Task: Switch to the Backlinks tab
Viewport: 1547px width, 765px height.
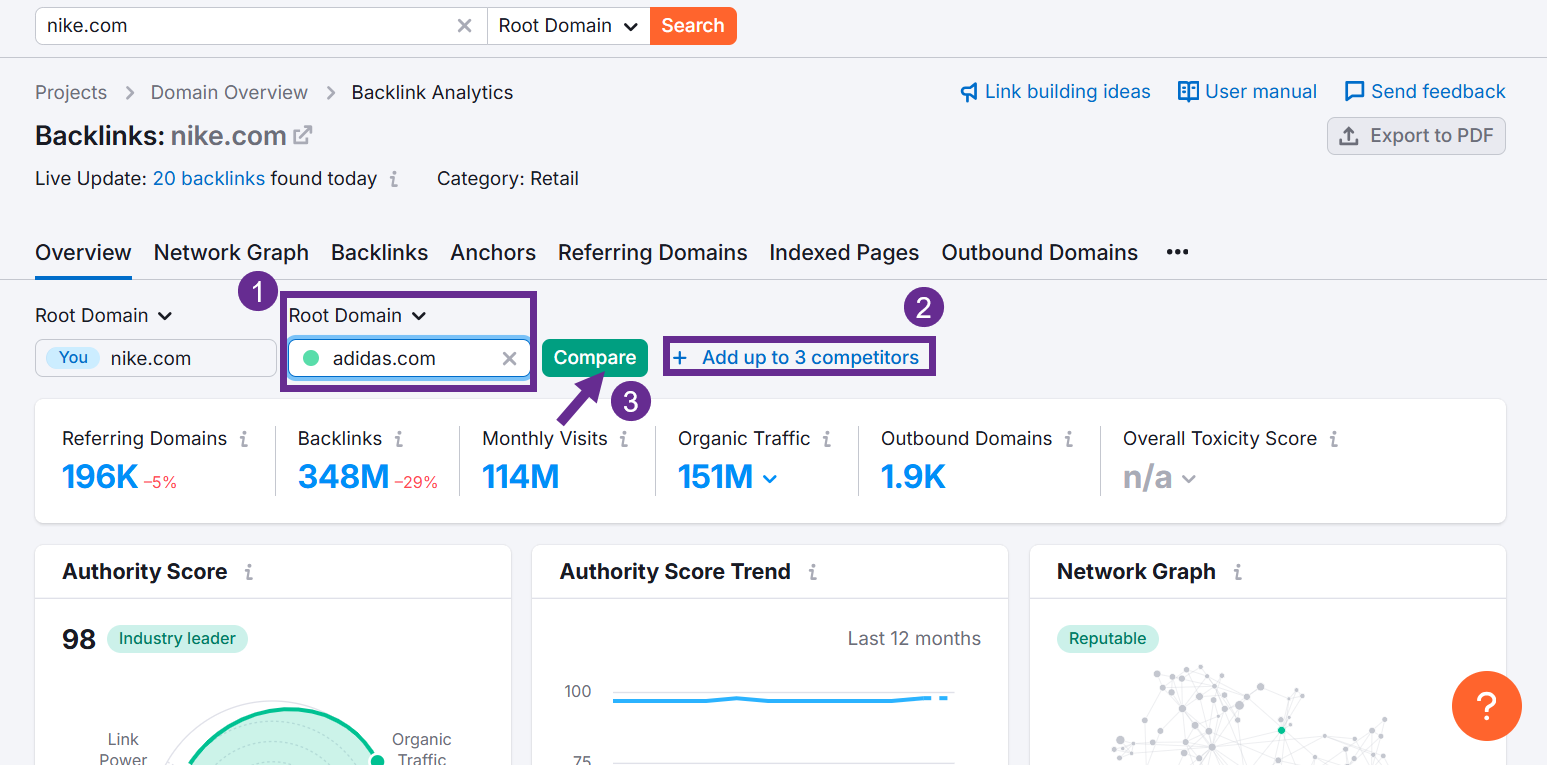Action: pos(379,253)
